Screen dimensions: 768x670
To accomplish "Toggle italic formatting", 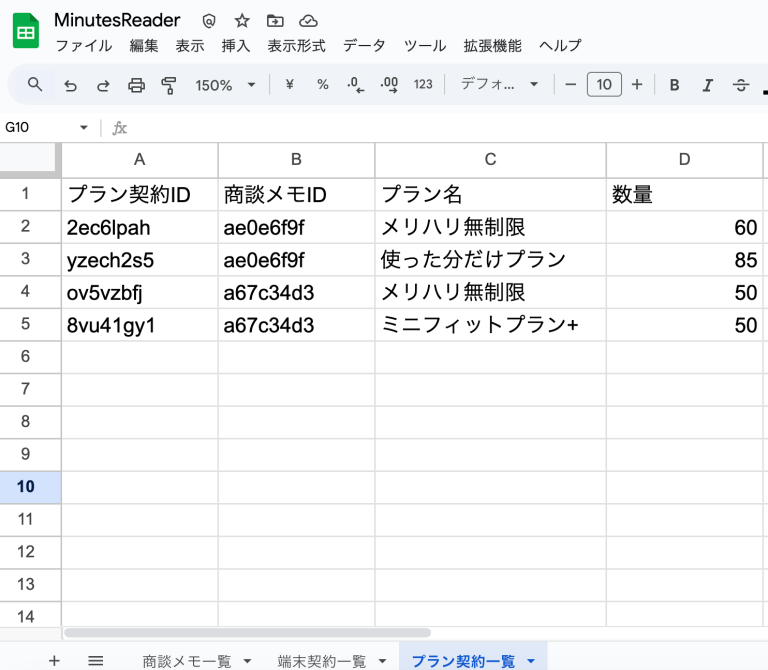I will pos(707,85).
